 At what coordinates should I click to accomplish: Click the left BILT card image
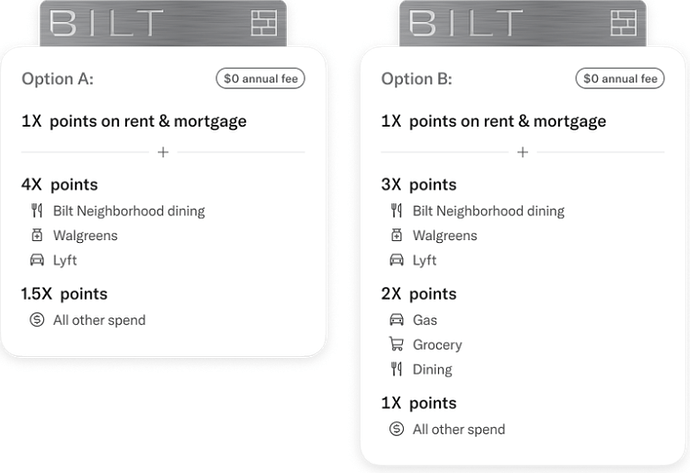tap(163, 23)
